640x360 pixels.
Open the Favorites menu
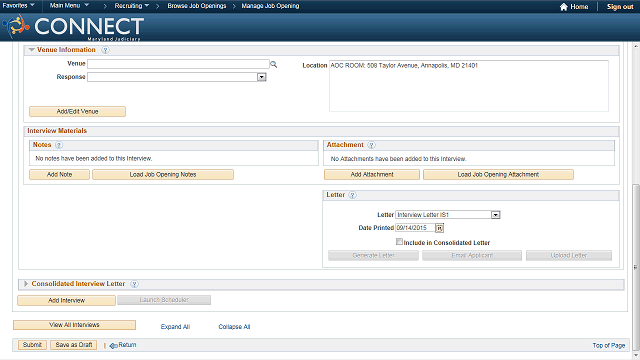[x=18, y=5]
